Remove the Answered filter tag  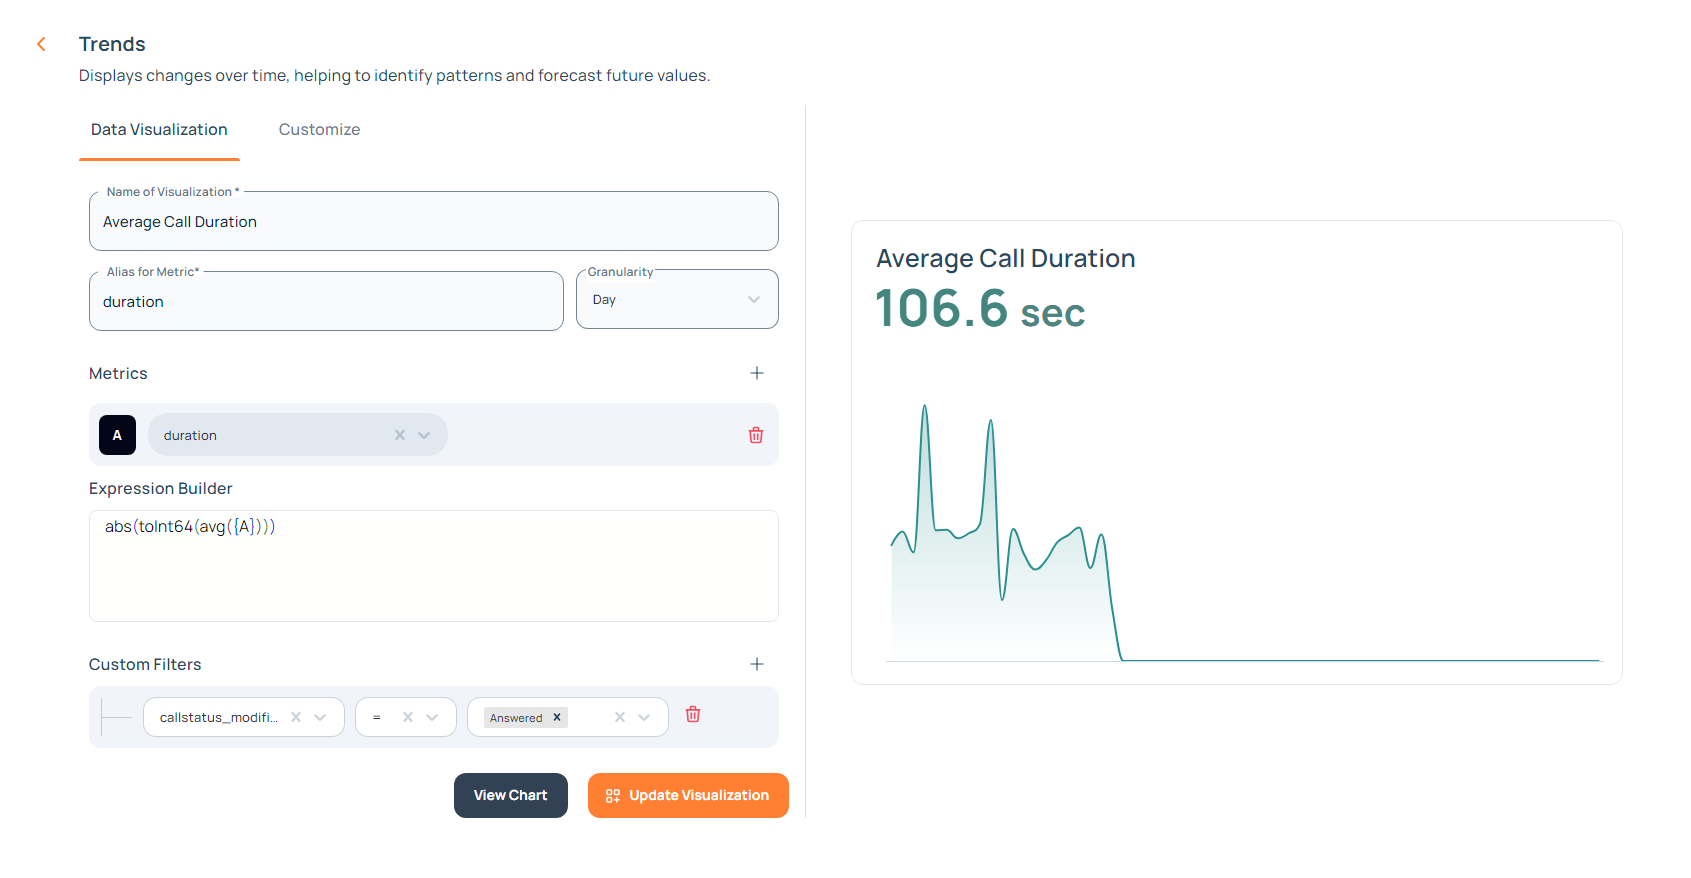[x=557, y=717]
